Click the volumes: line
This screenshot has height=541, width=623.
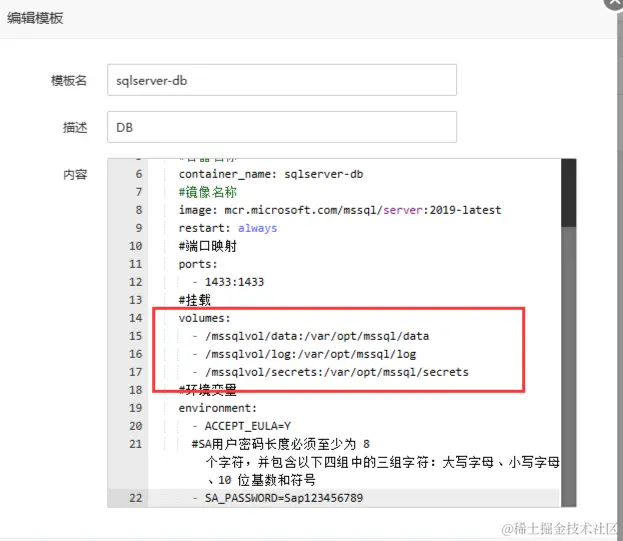(204, 318)
